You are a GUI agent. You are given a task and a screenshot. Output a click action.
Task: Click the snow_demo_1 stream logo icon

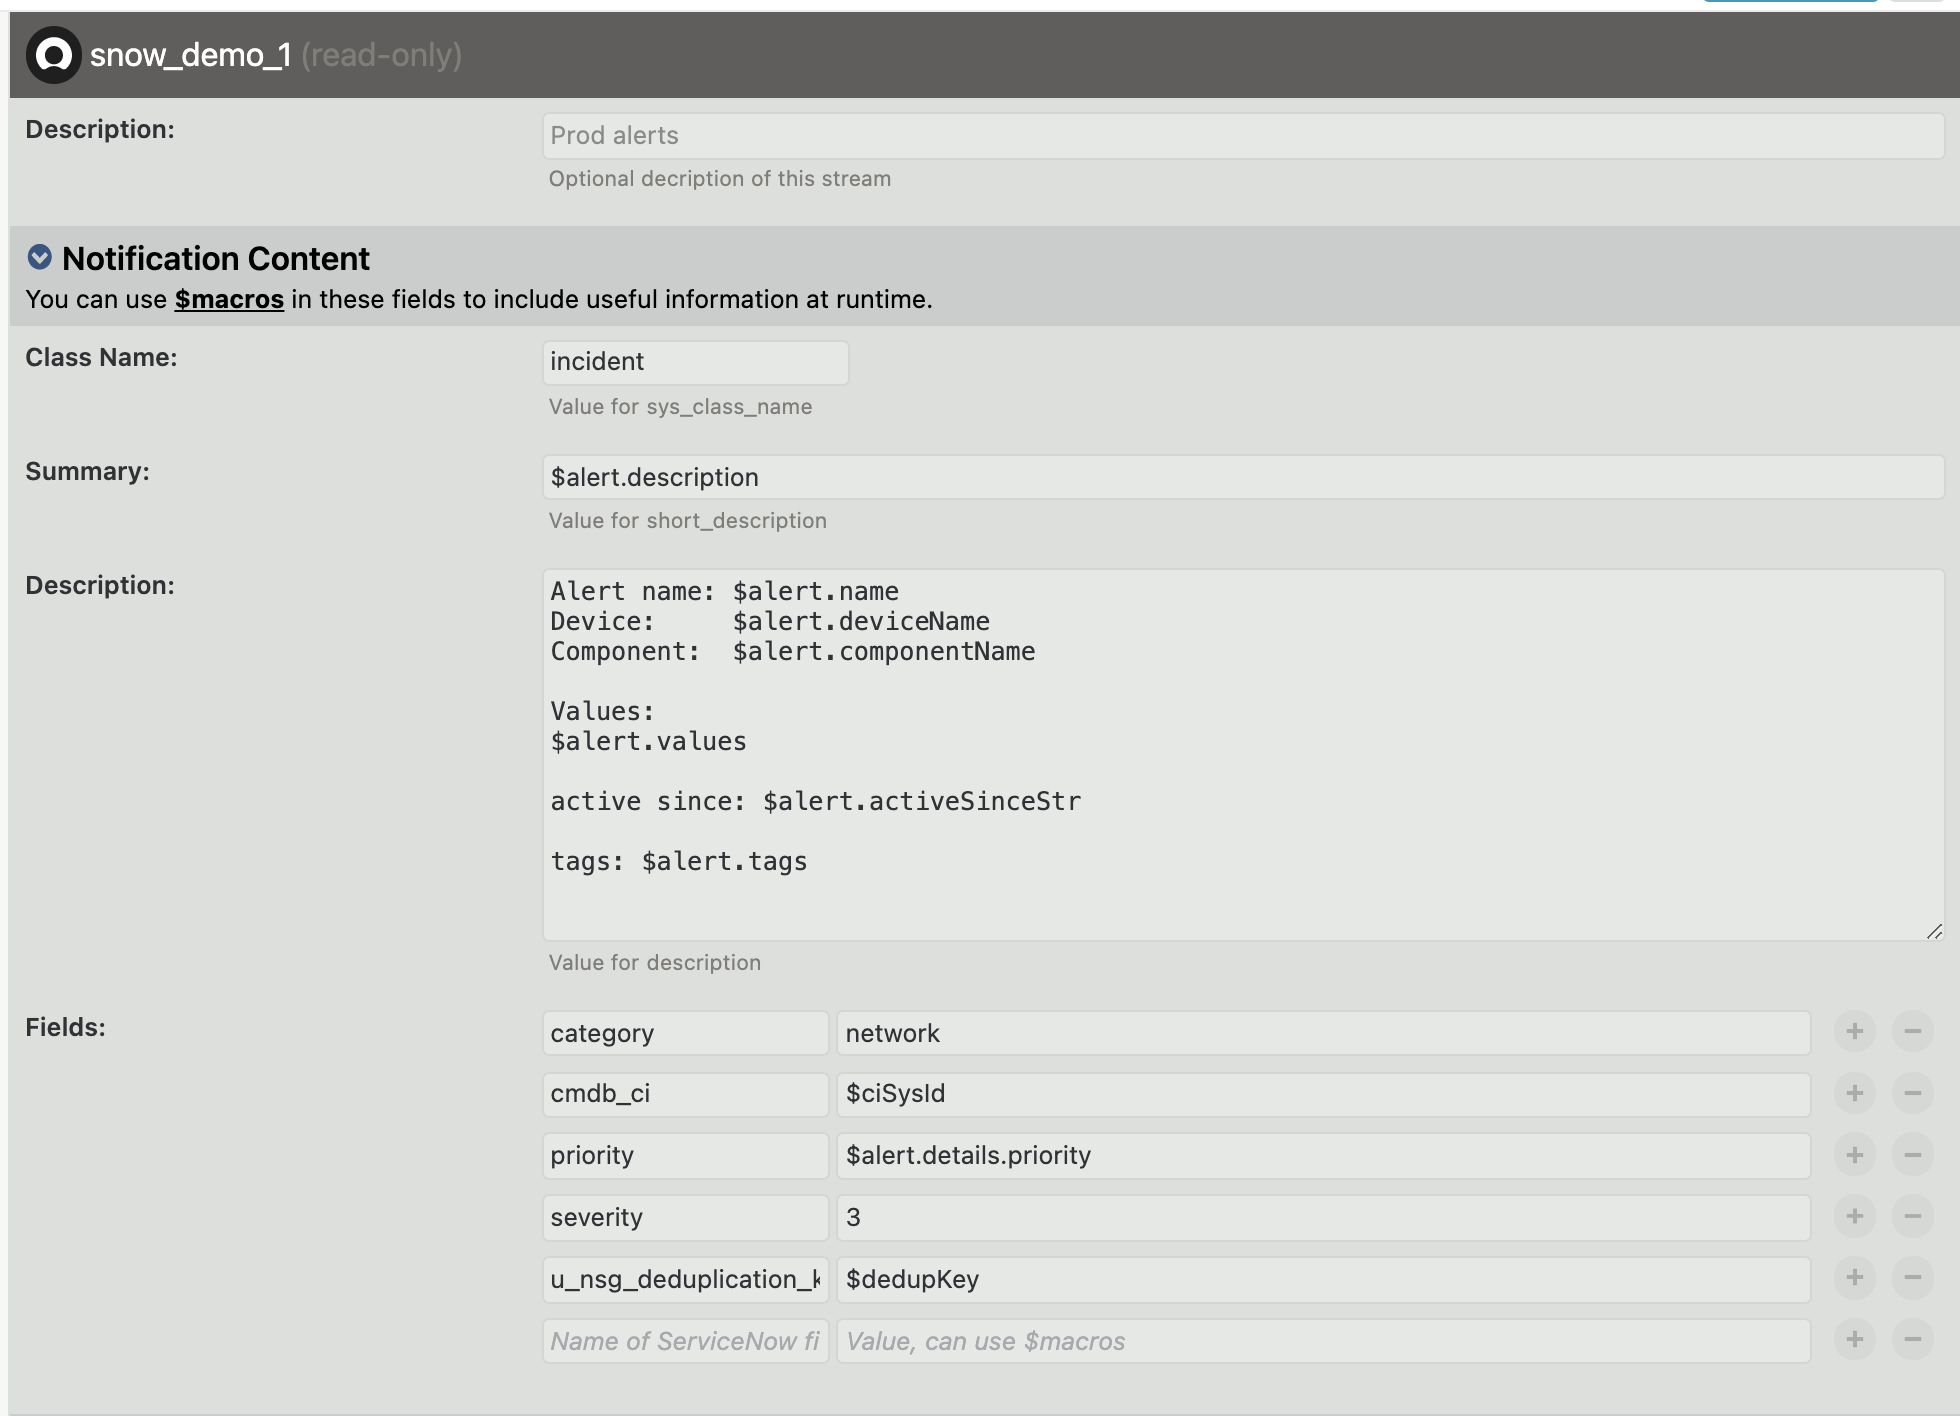point(53,55)
